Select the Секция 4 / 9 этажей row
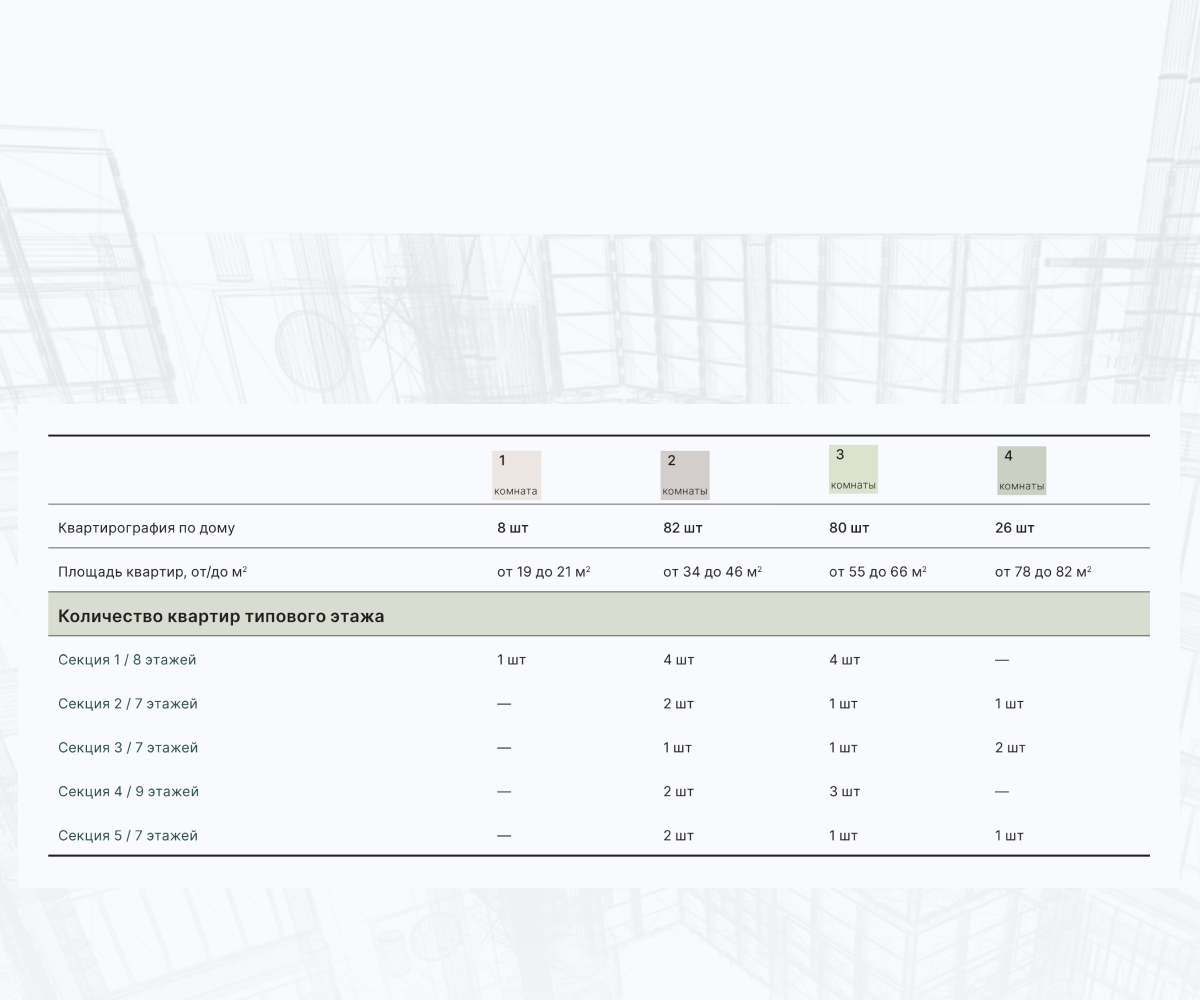 (128, 792)
